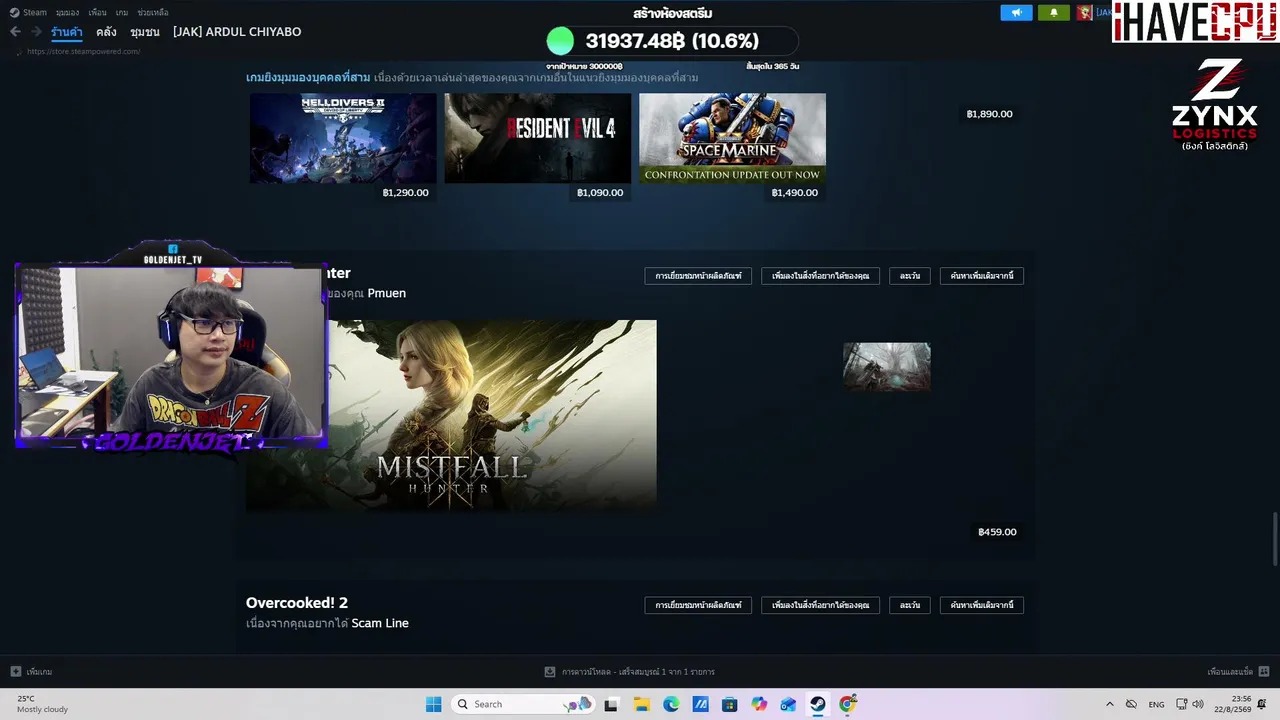Open the เพื่อน (Friends) menu
1280x720 pixels.
pyautogui.click(x=97, y=13)
